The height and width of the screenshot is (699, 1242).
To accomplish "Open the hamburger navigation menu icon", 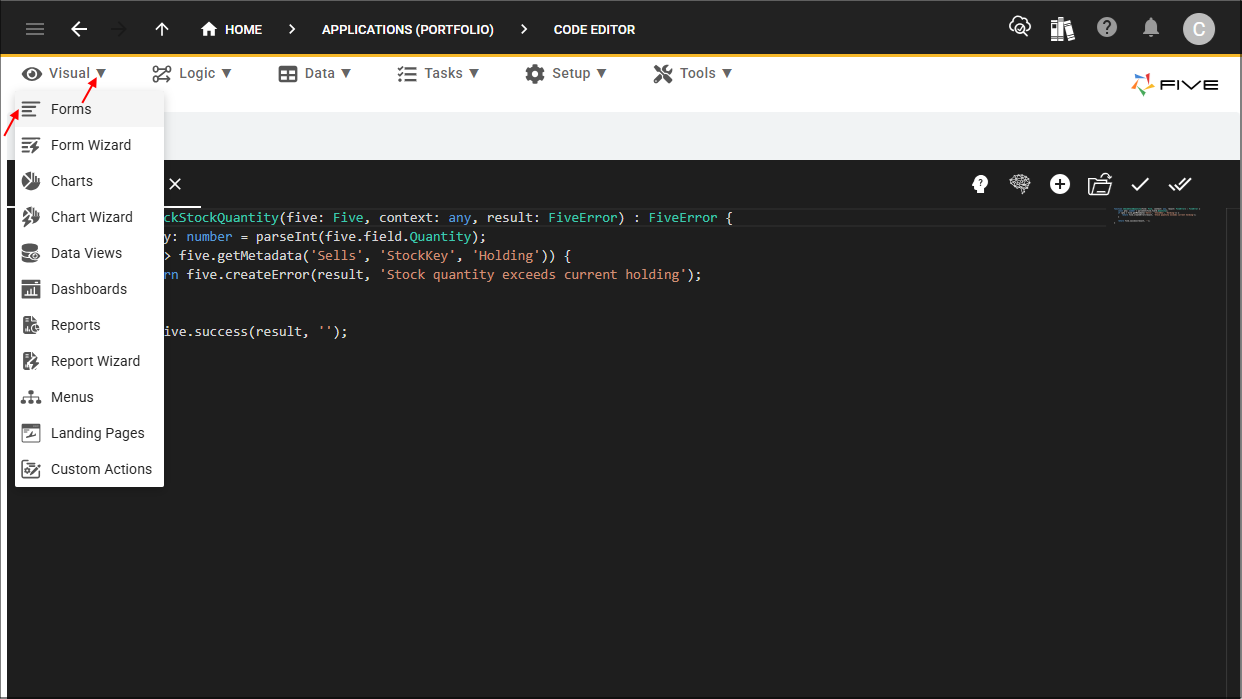I will [x=35, y=29].
